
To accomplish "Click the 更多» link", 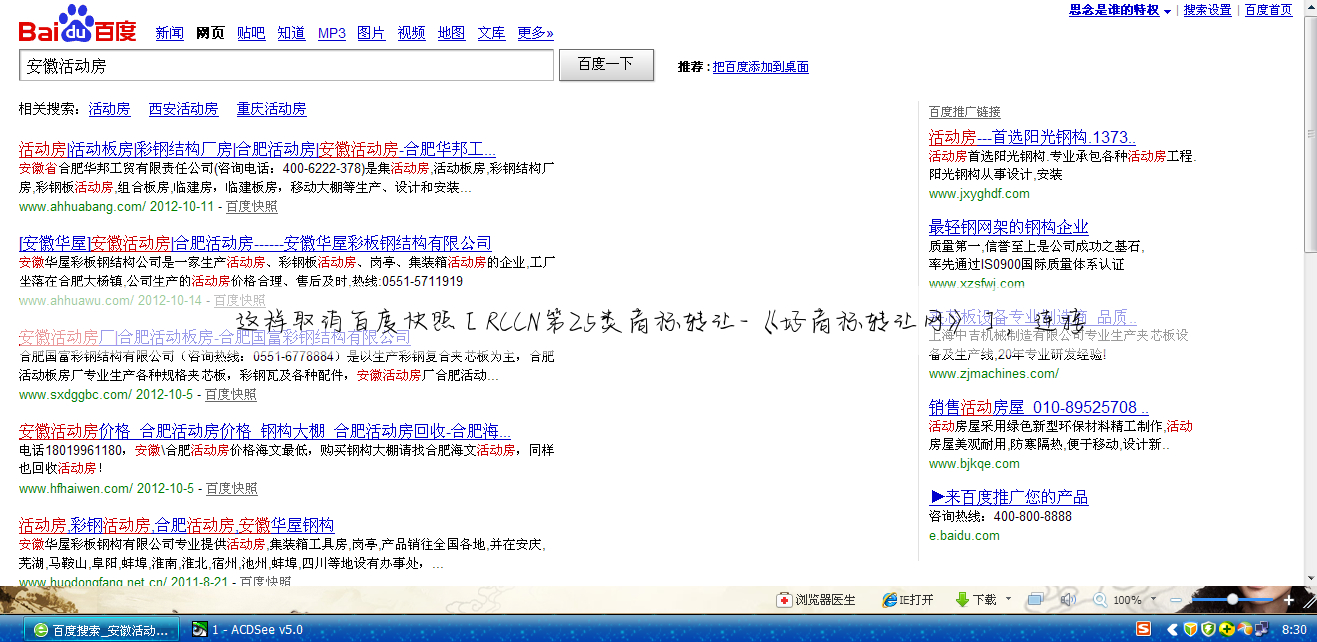I will click(x=535, y=33).
